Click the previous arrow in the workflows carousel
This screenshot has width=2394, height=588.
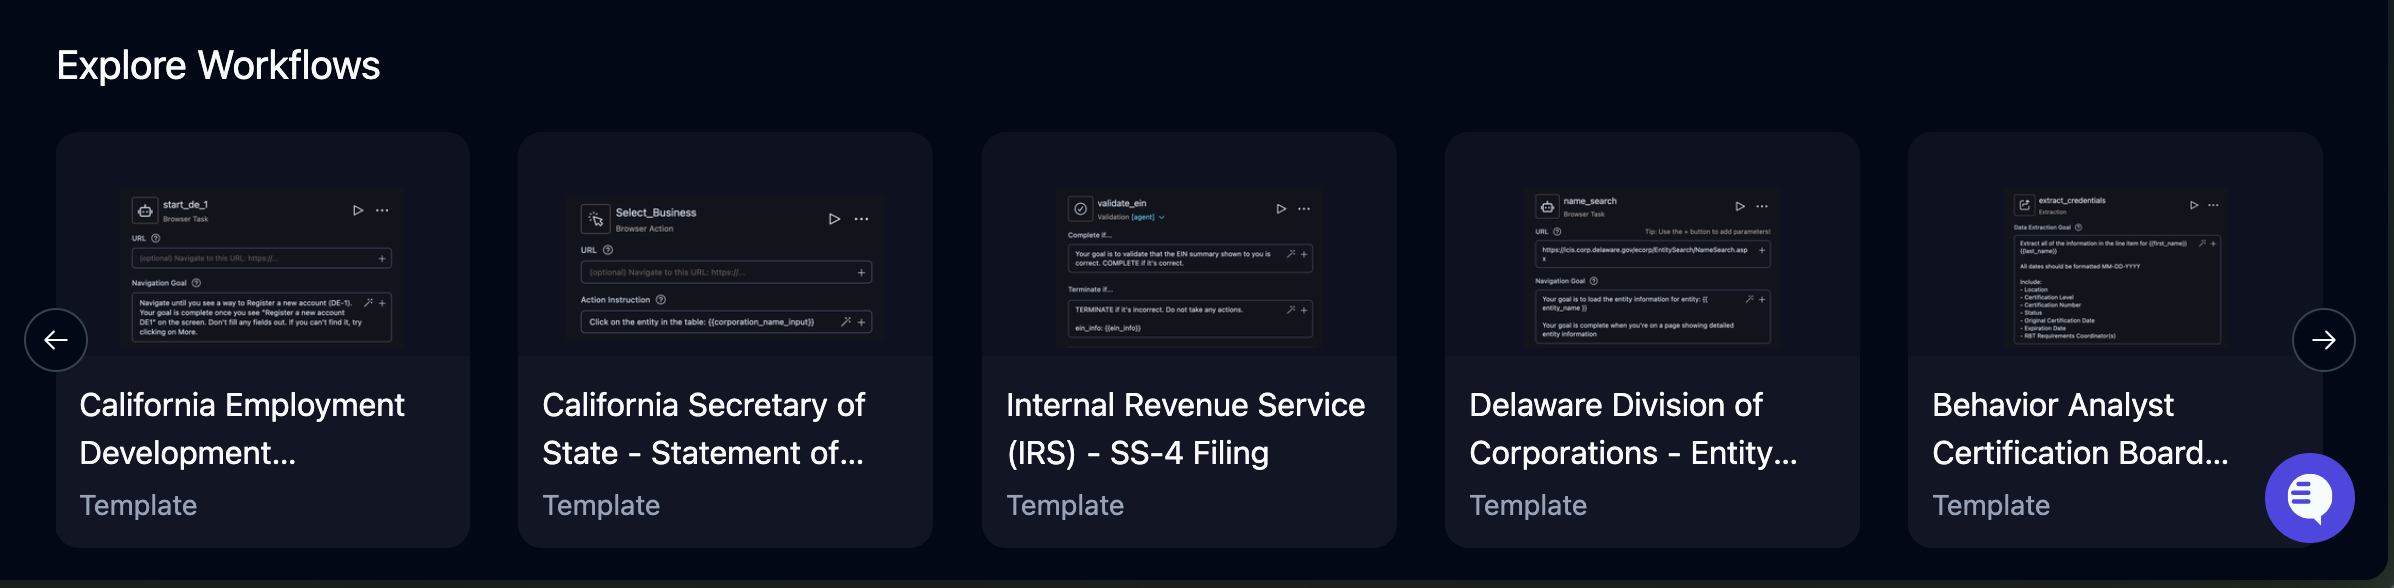pyautogui.click(x=56, y=340)
